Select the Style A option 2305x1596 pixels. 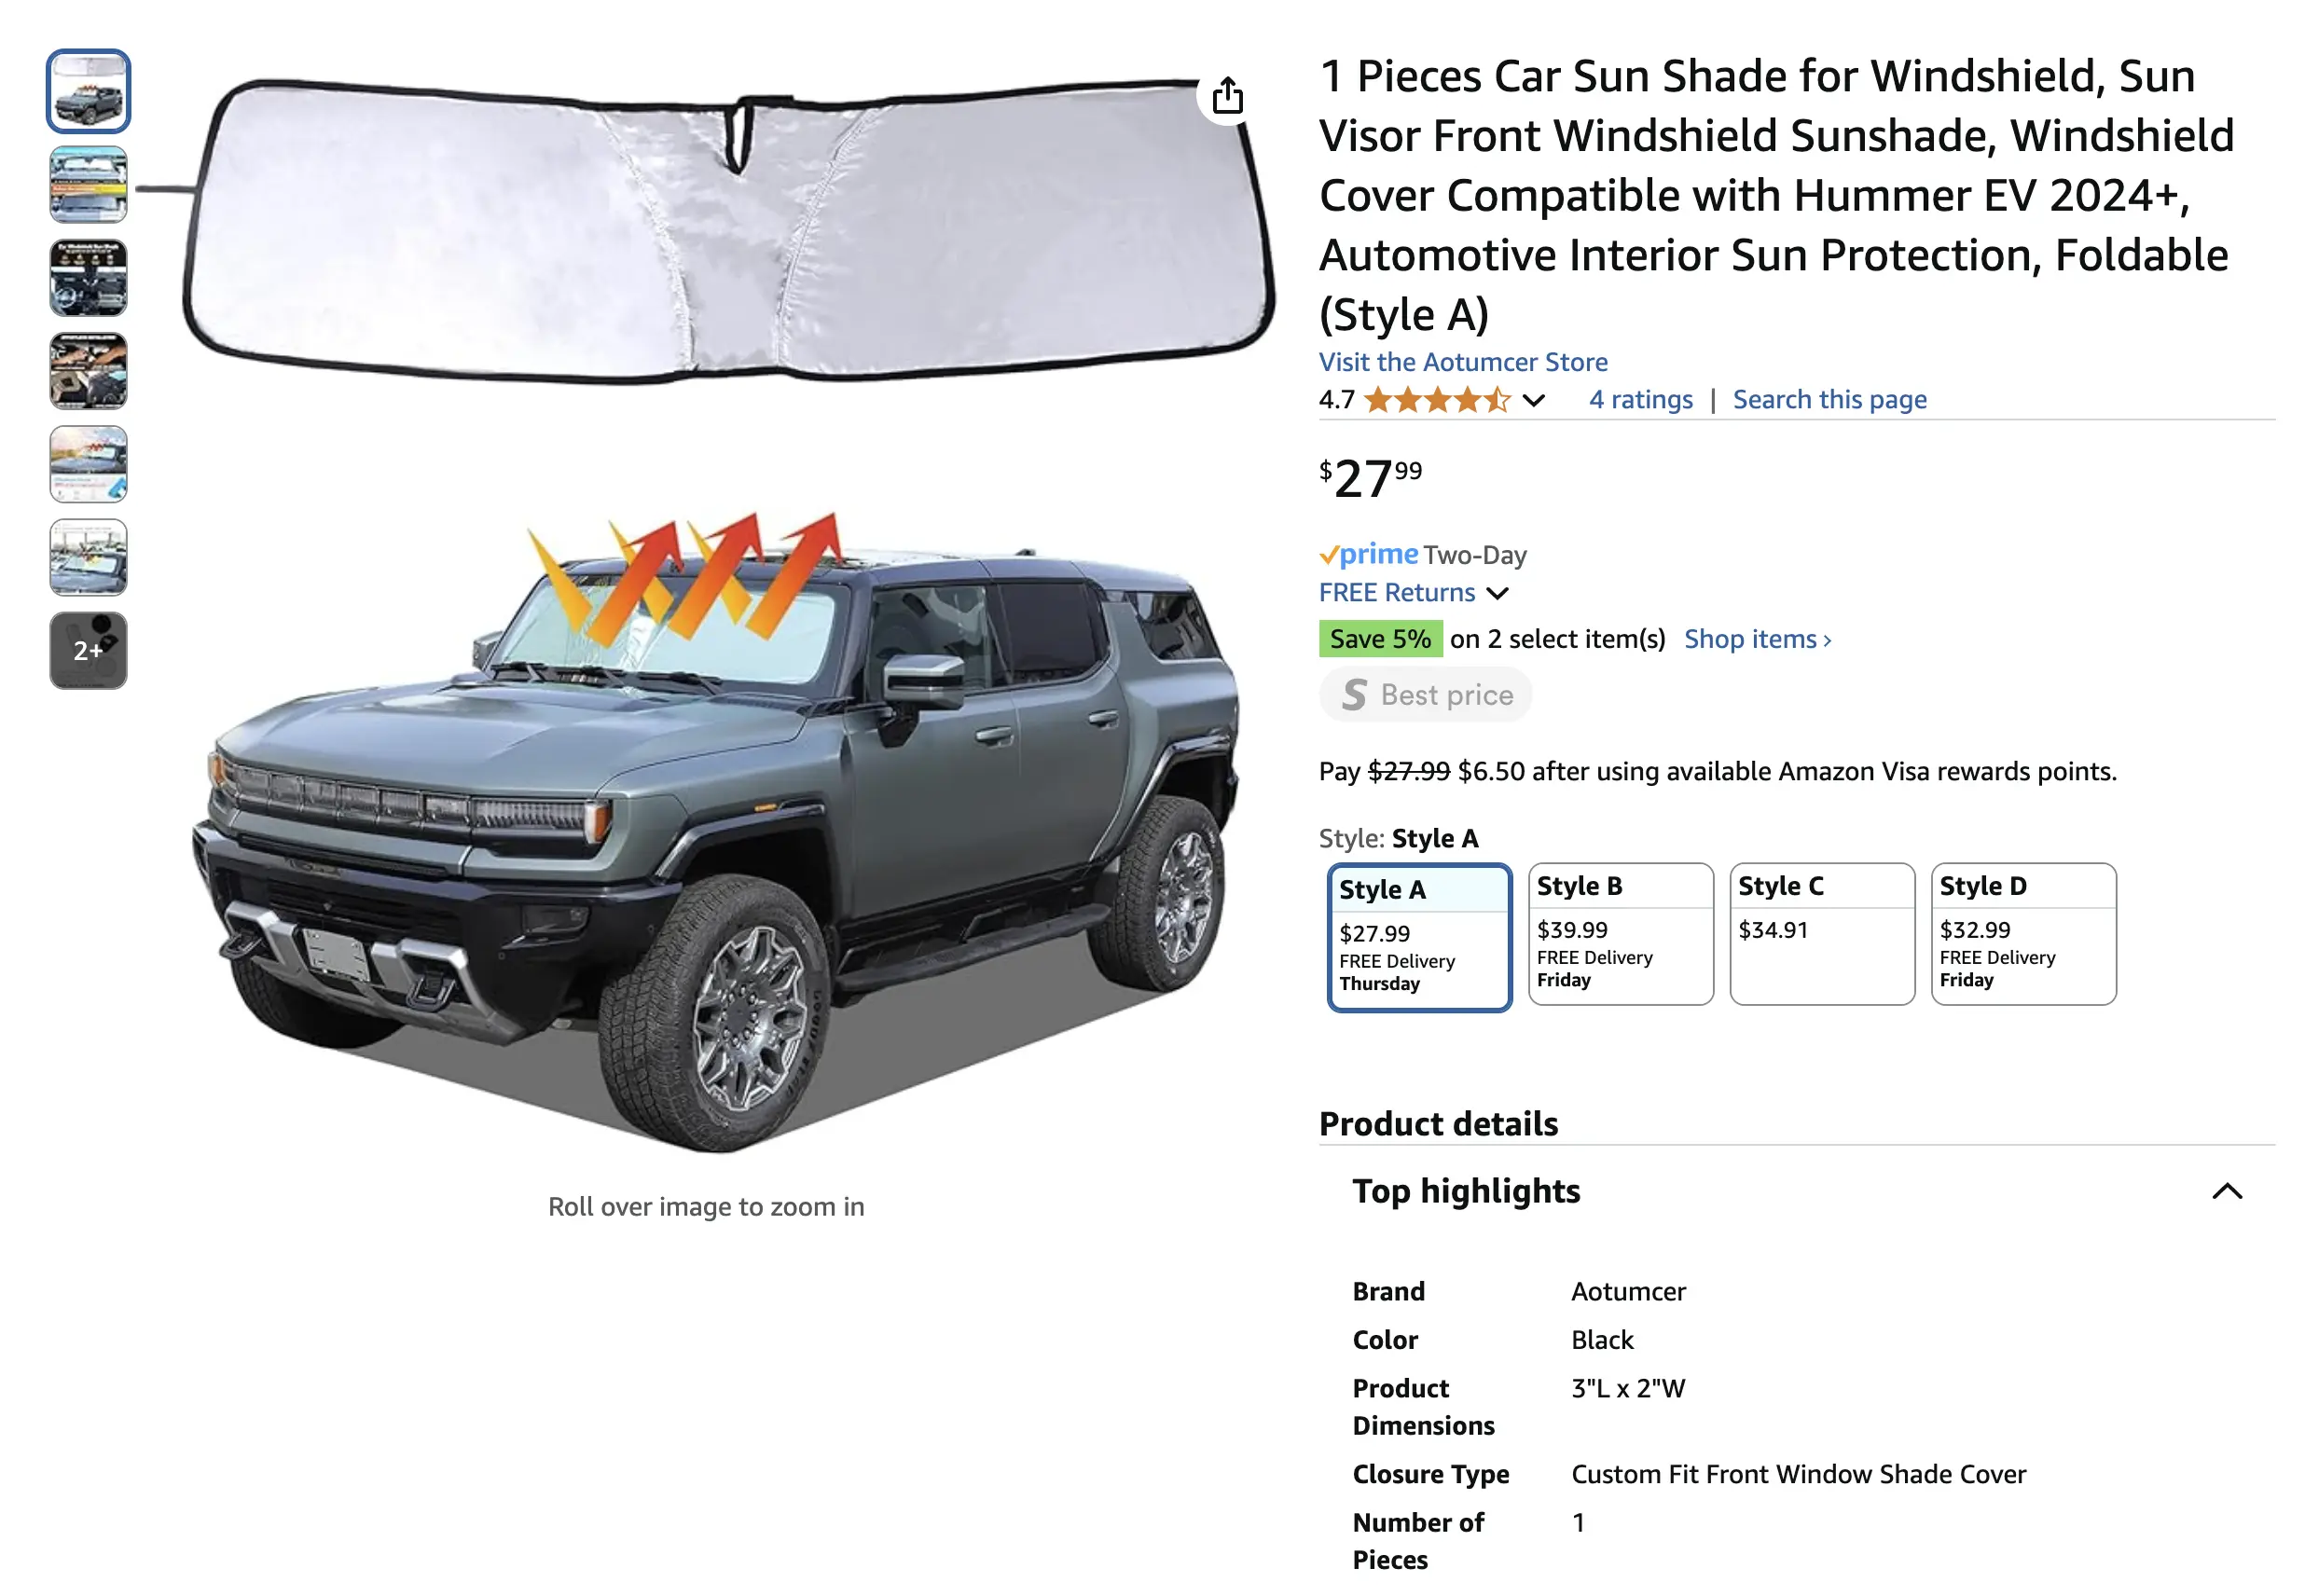coord(1418,936)
